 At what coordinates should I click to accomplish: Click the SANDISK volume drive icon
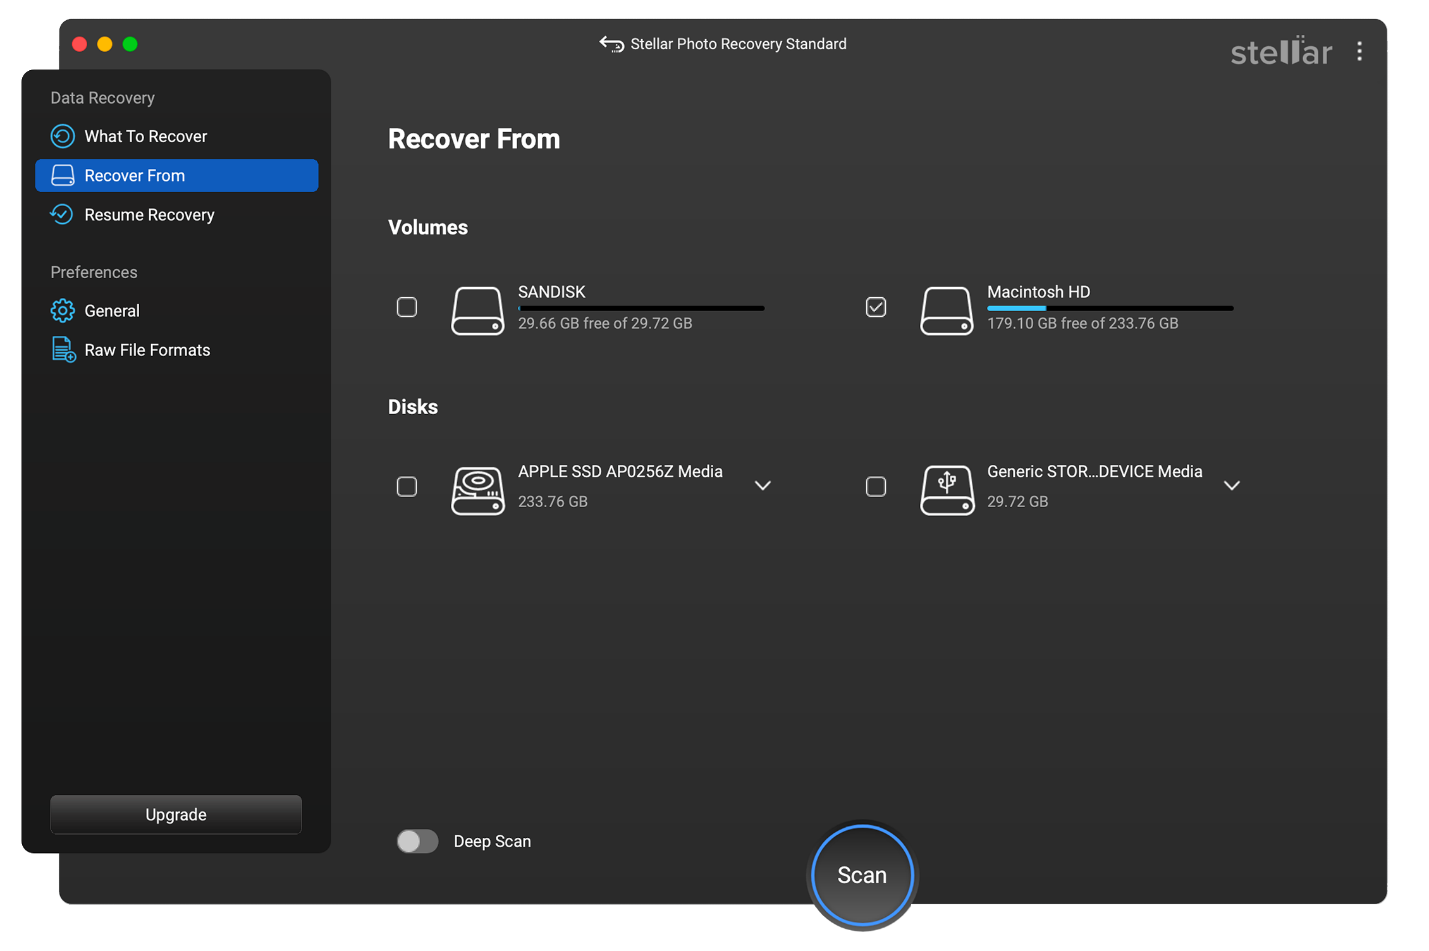click(477, 310)
